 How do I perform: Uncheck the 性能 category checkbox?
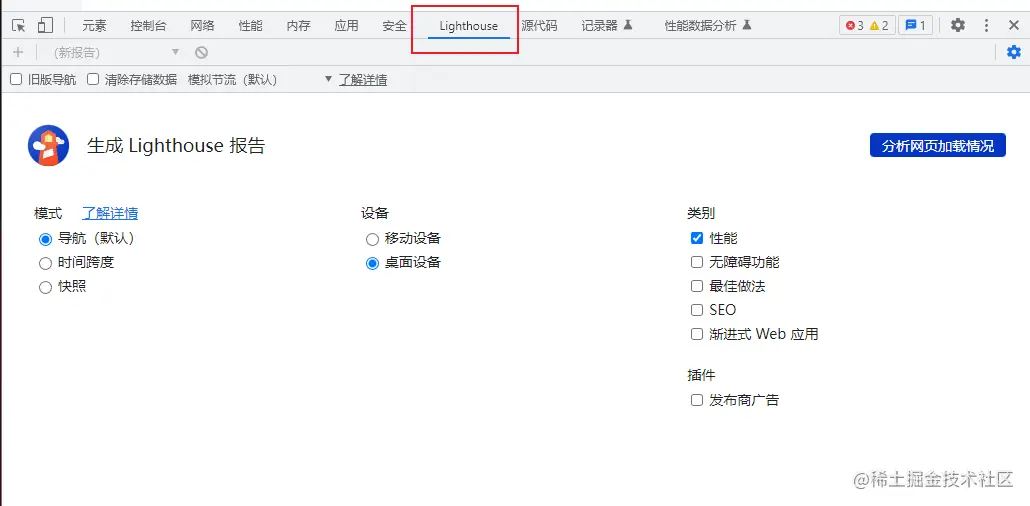(697, 238)
